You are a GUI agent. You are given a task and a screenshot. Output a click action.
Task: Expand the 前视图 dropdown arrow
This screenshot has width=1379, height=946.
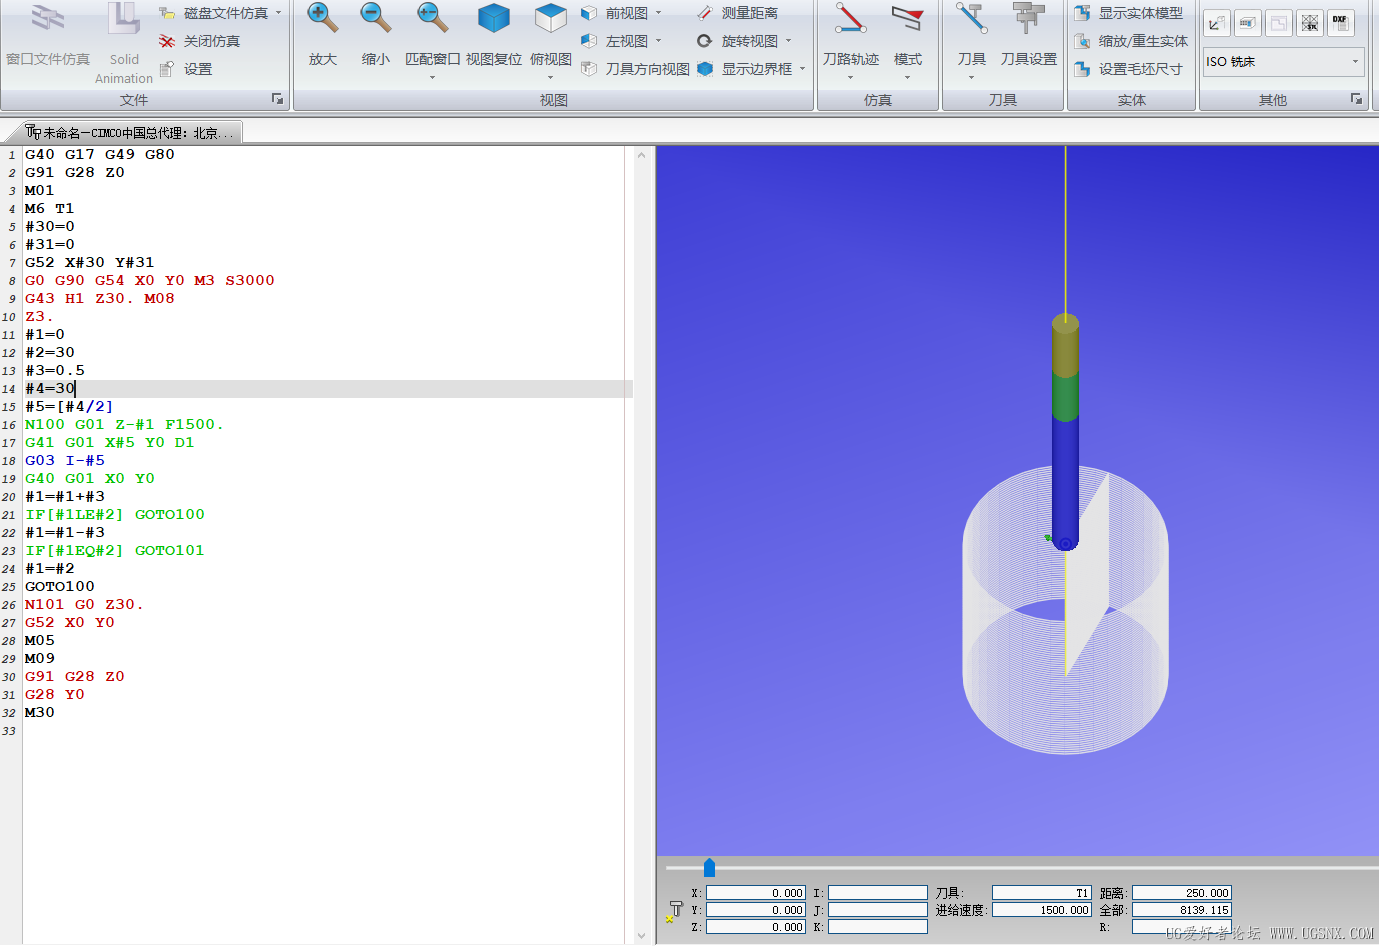tap(658, 13)
